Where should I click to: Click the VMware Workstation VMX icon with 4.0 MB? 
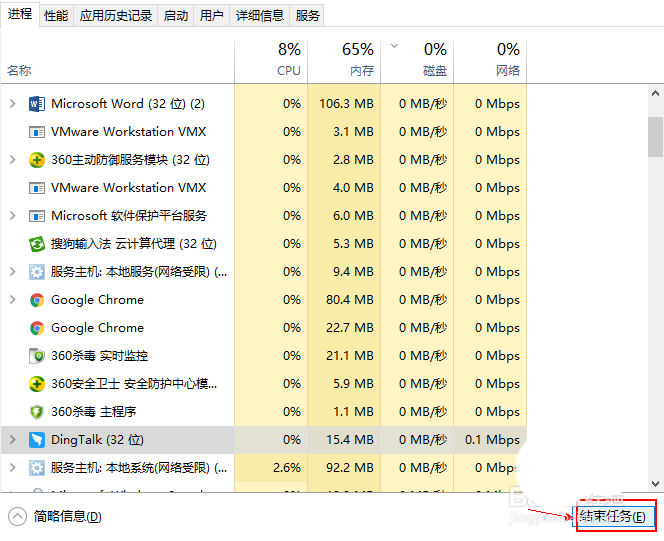(x=37, y=188)
